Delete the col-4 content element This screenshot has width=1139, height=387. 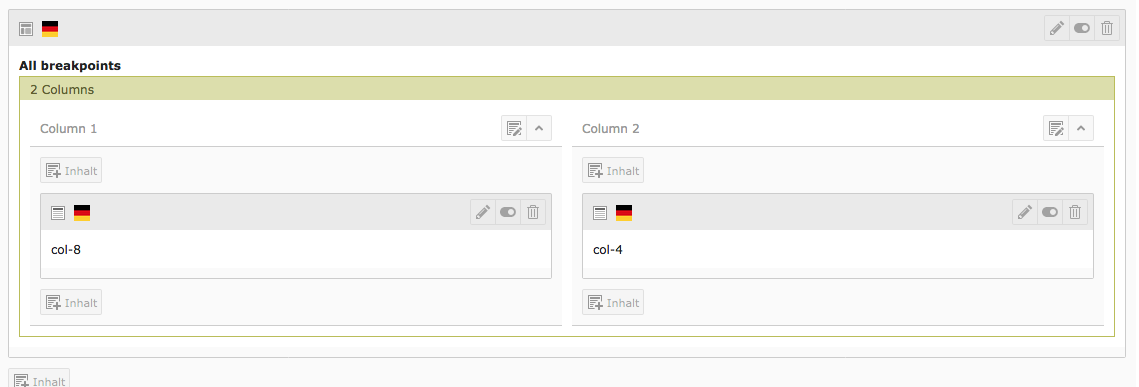click(x=1075, y=212)
